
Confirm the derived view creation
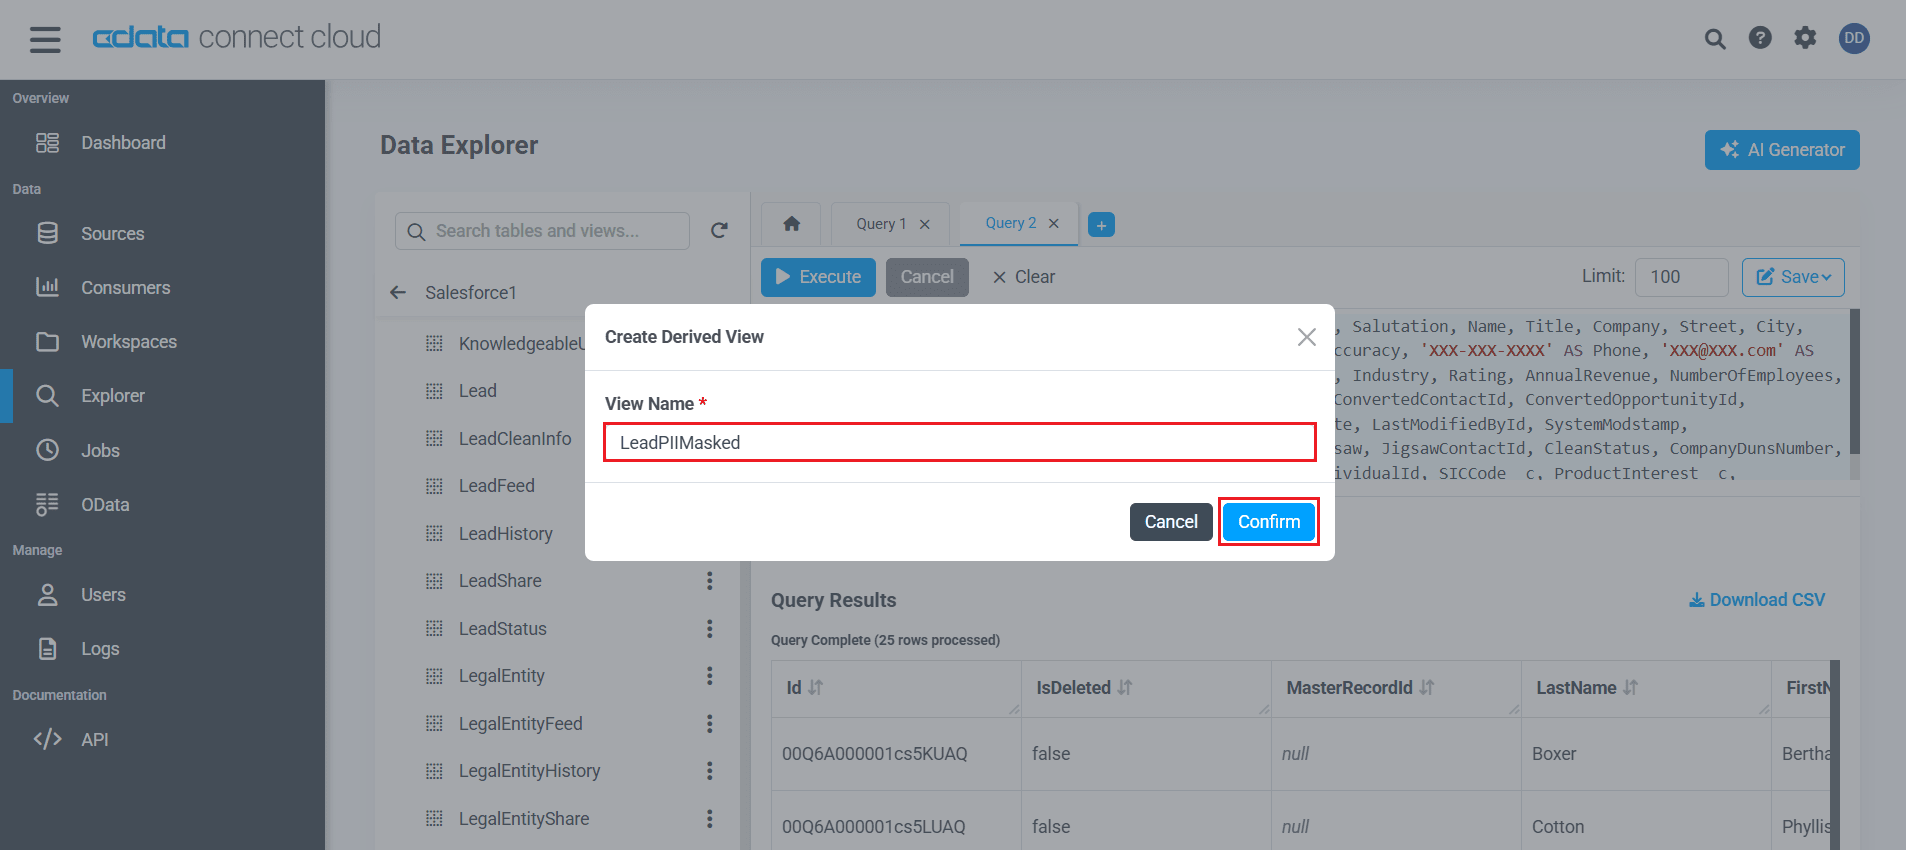[x=1268, y=522]
